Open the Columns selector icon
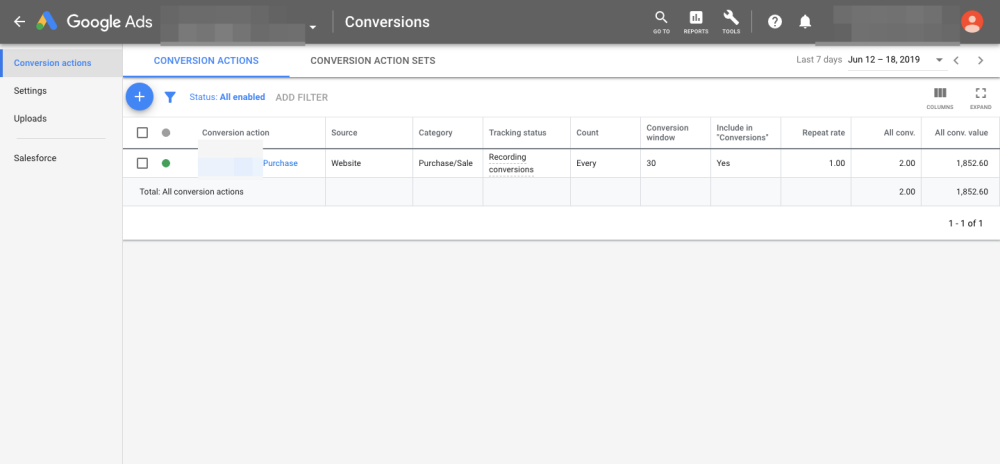The width and height of the screenshot is (1000, 464). click(939, 94)
